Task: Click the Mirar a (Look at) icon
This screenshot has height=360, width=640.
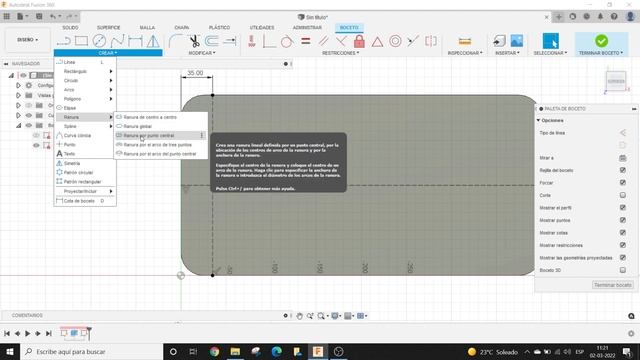Action: pyautogui.click(x=622, y=158)
